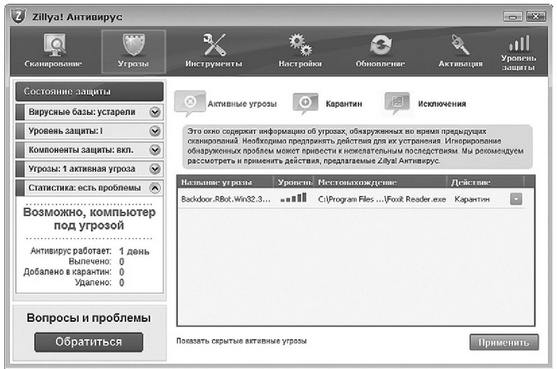
Task: Open Инструменты tools icon
Action: (x=214, y=45)
